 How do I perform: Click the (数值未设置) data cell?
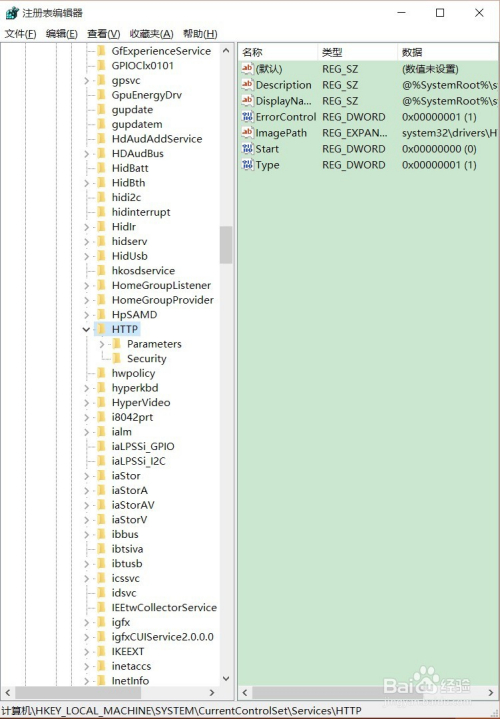(x=430, y=69)
